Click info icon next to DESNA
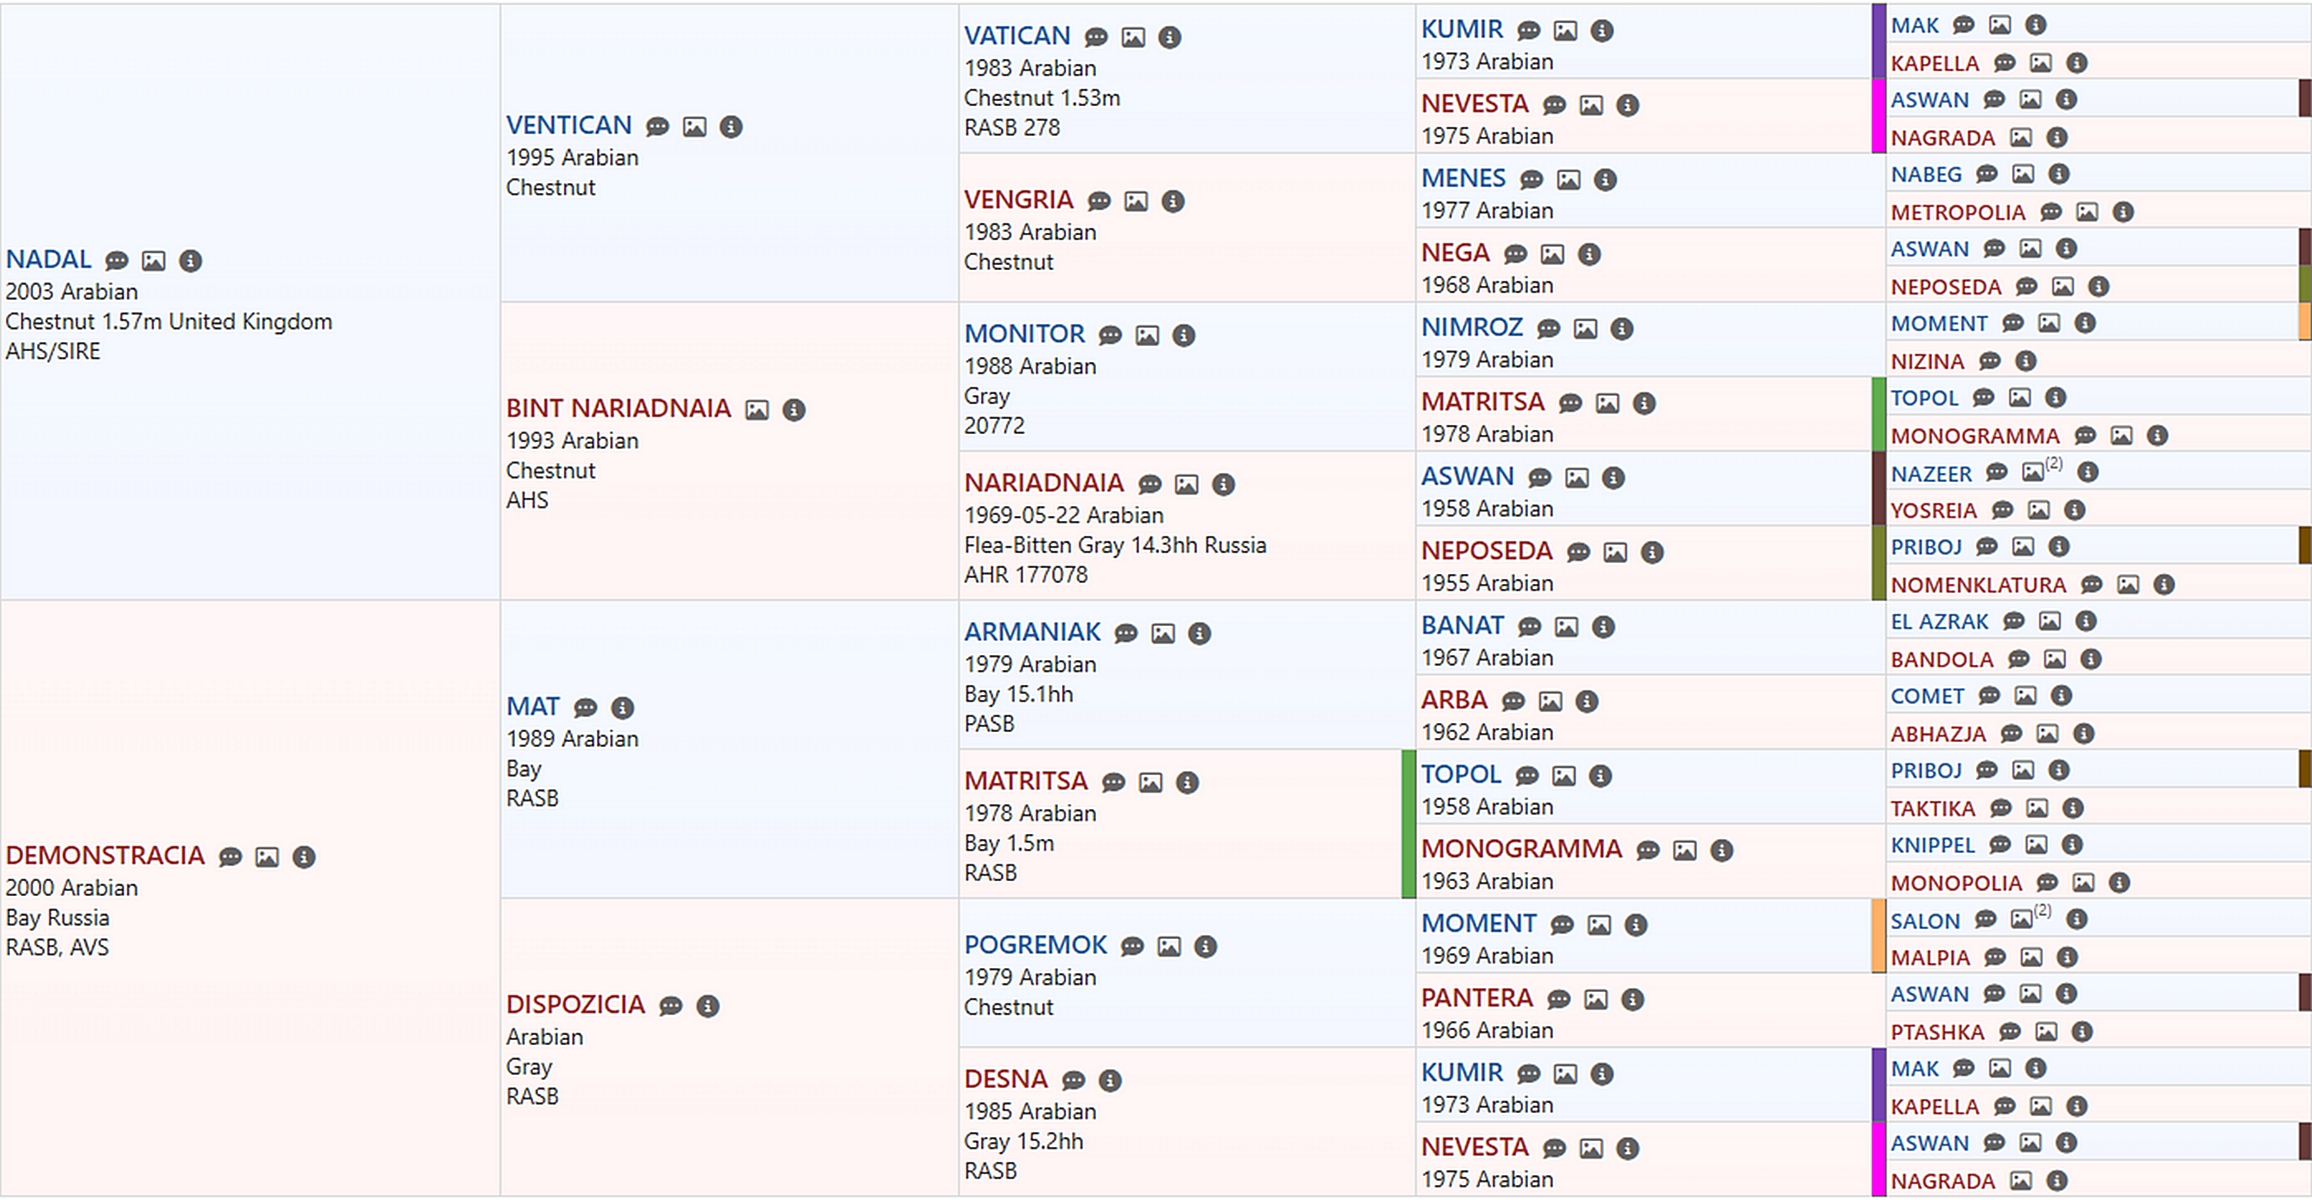This screenshot has height=1200, width=2312. [x=1110, y=1080]
